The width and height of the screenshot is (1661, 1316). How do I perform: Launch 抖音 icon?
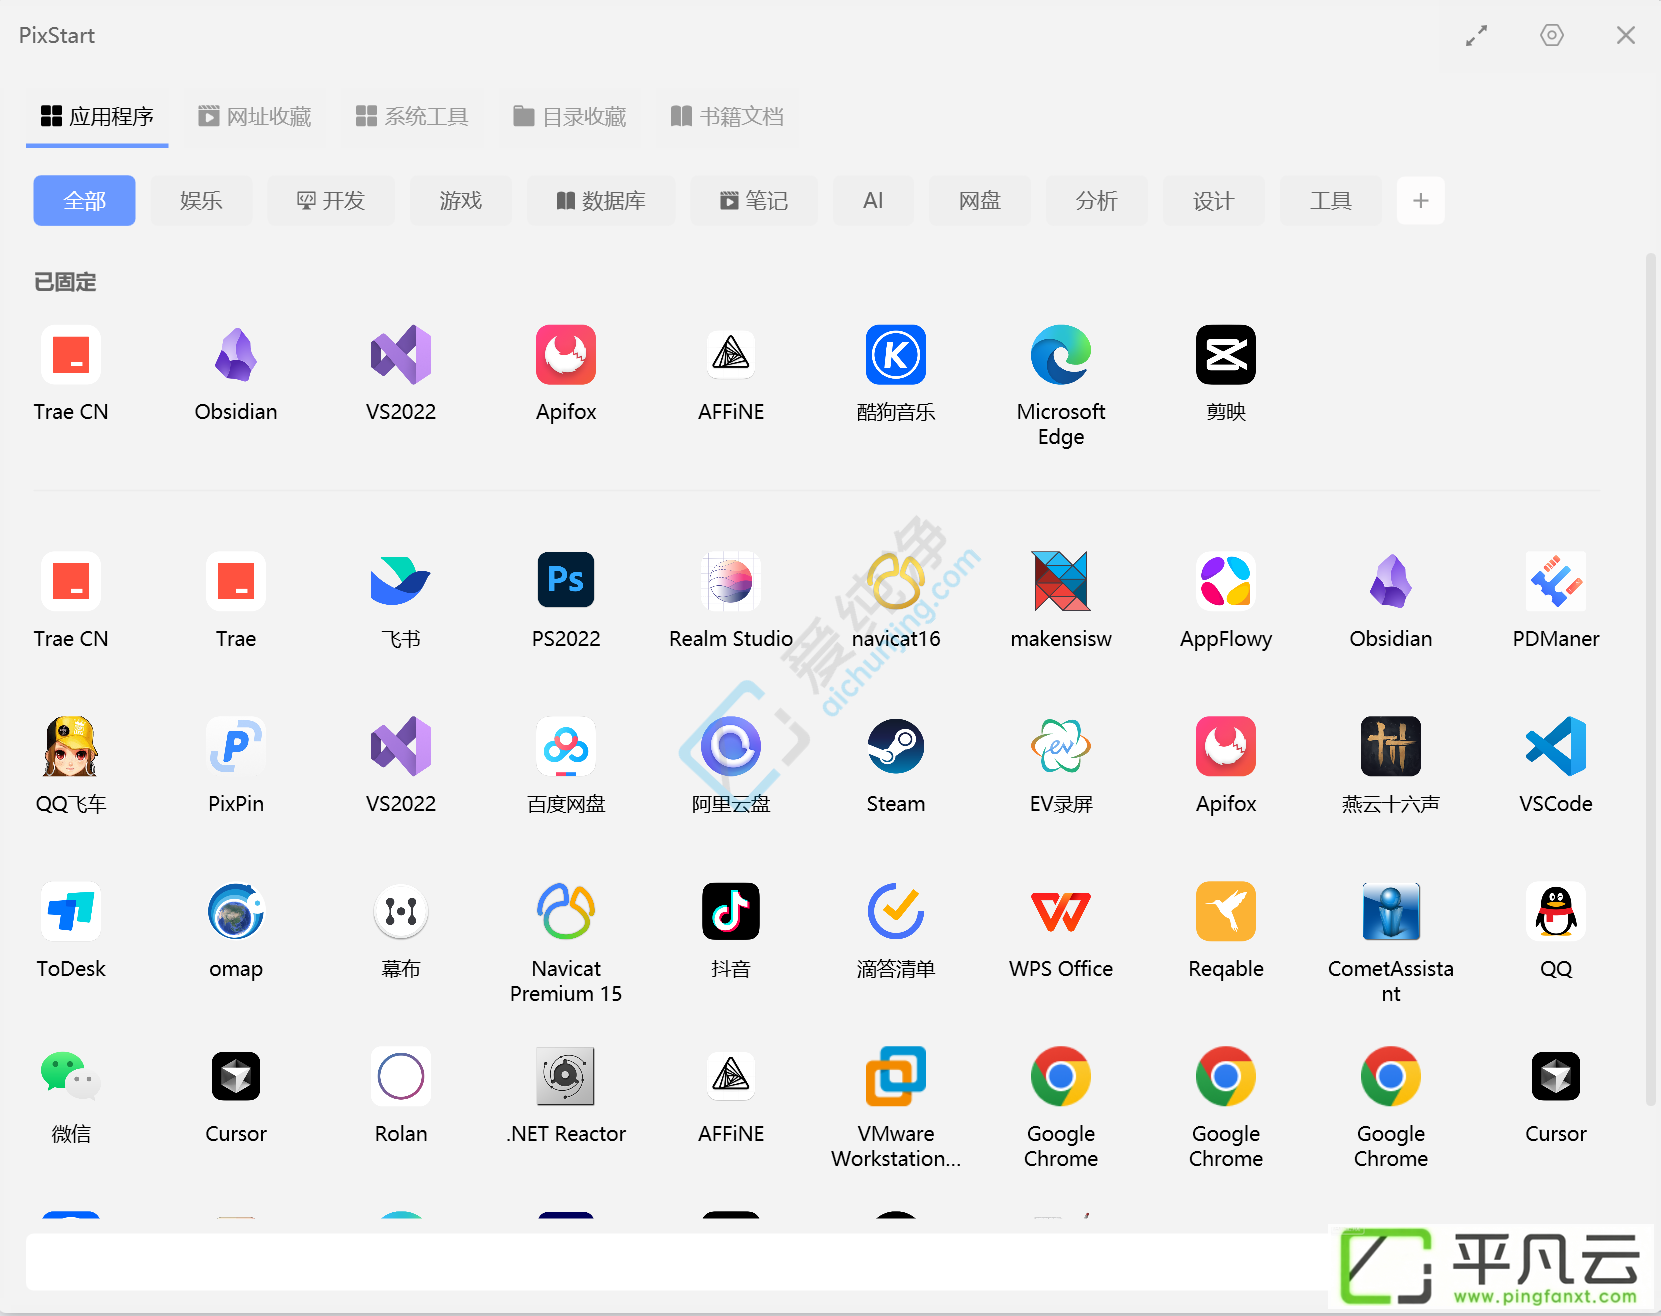[731, 911]
